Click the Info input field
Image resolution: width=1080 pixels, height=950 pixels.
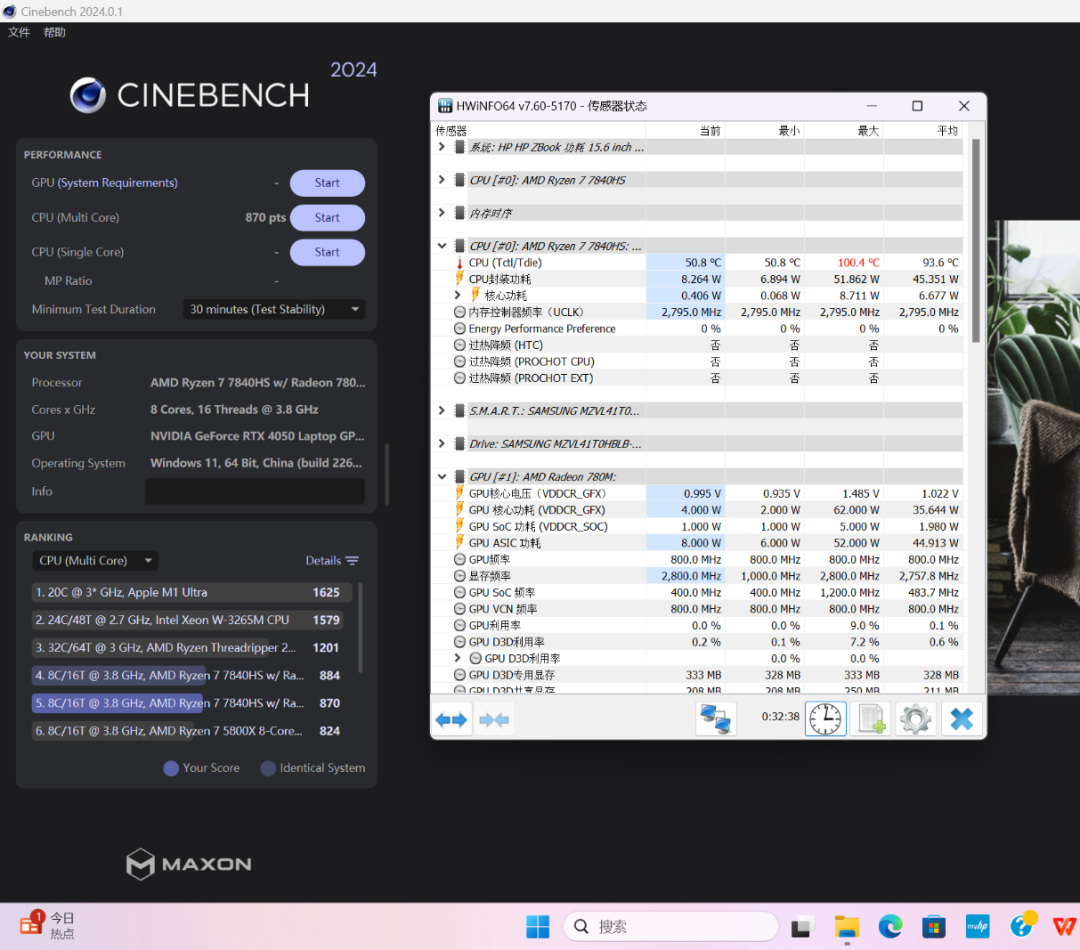coord(255,491)
